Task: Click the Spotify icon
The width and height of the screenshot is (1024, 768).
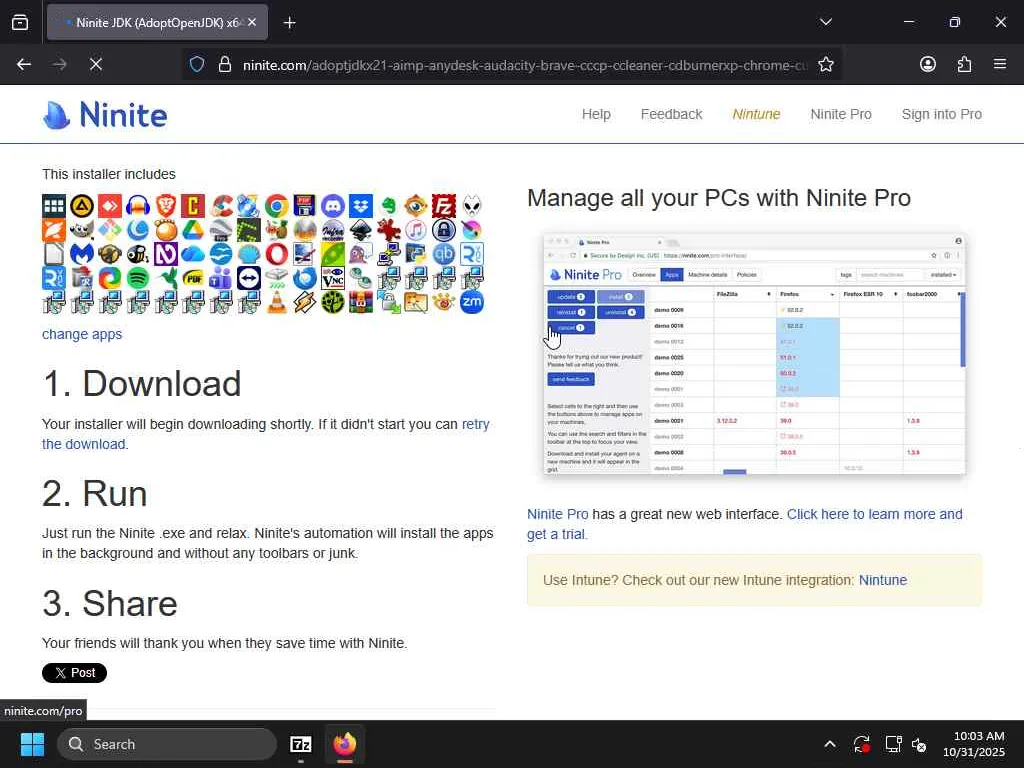Action: point(138,278)
